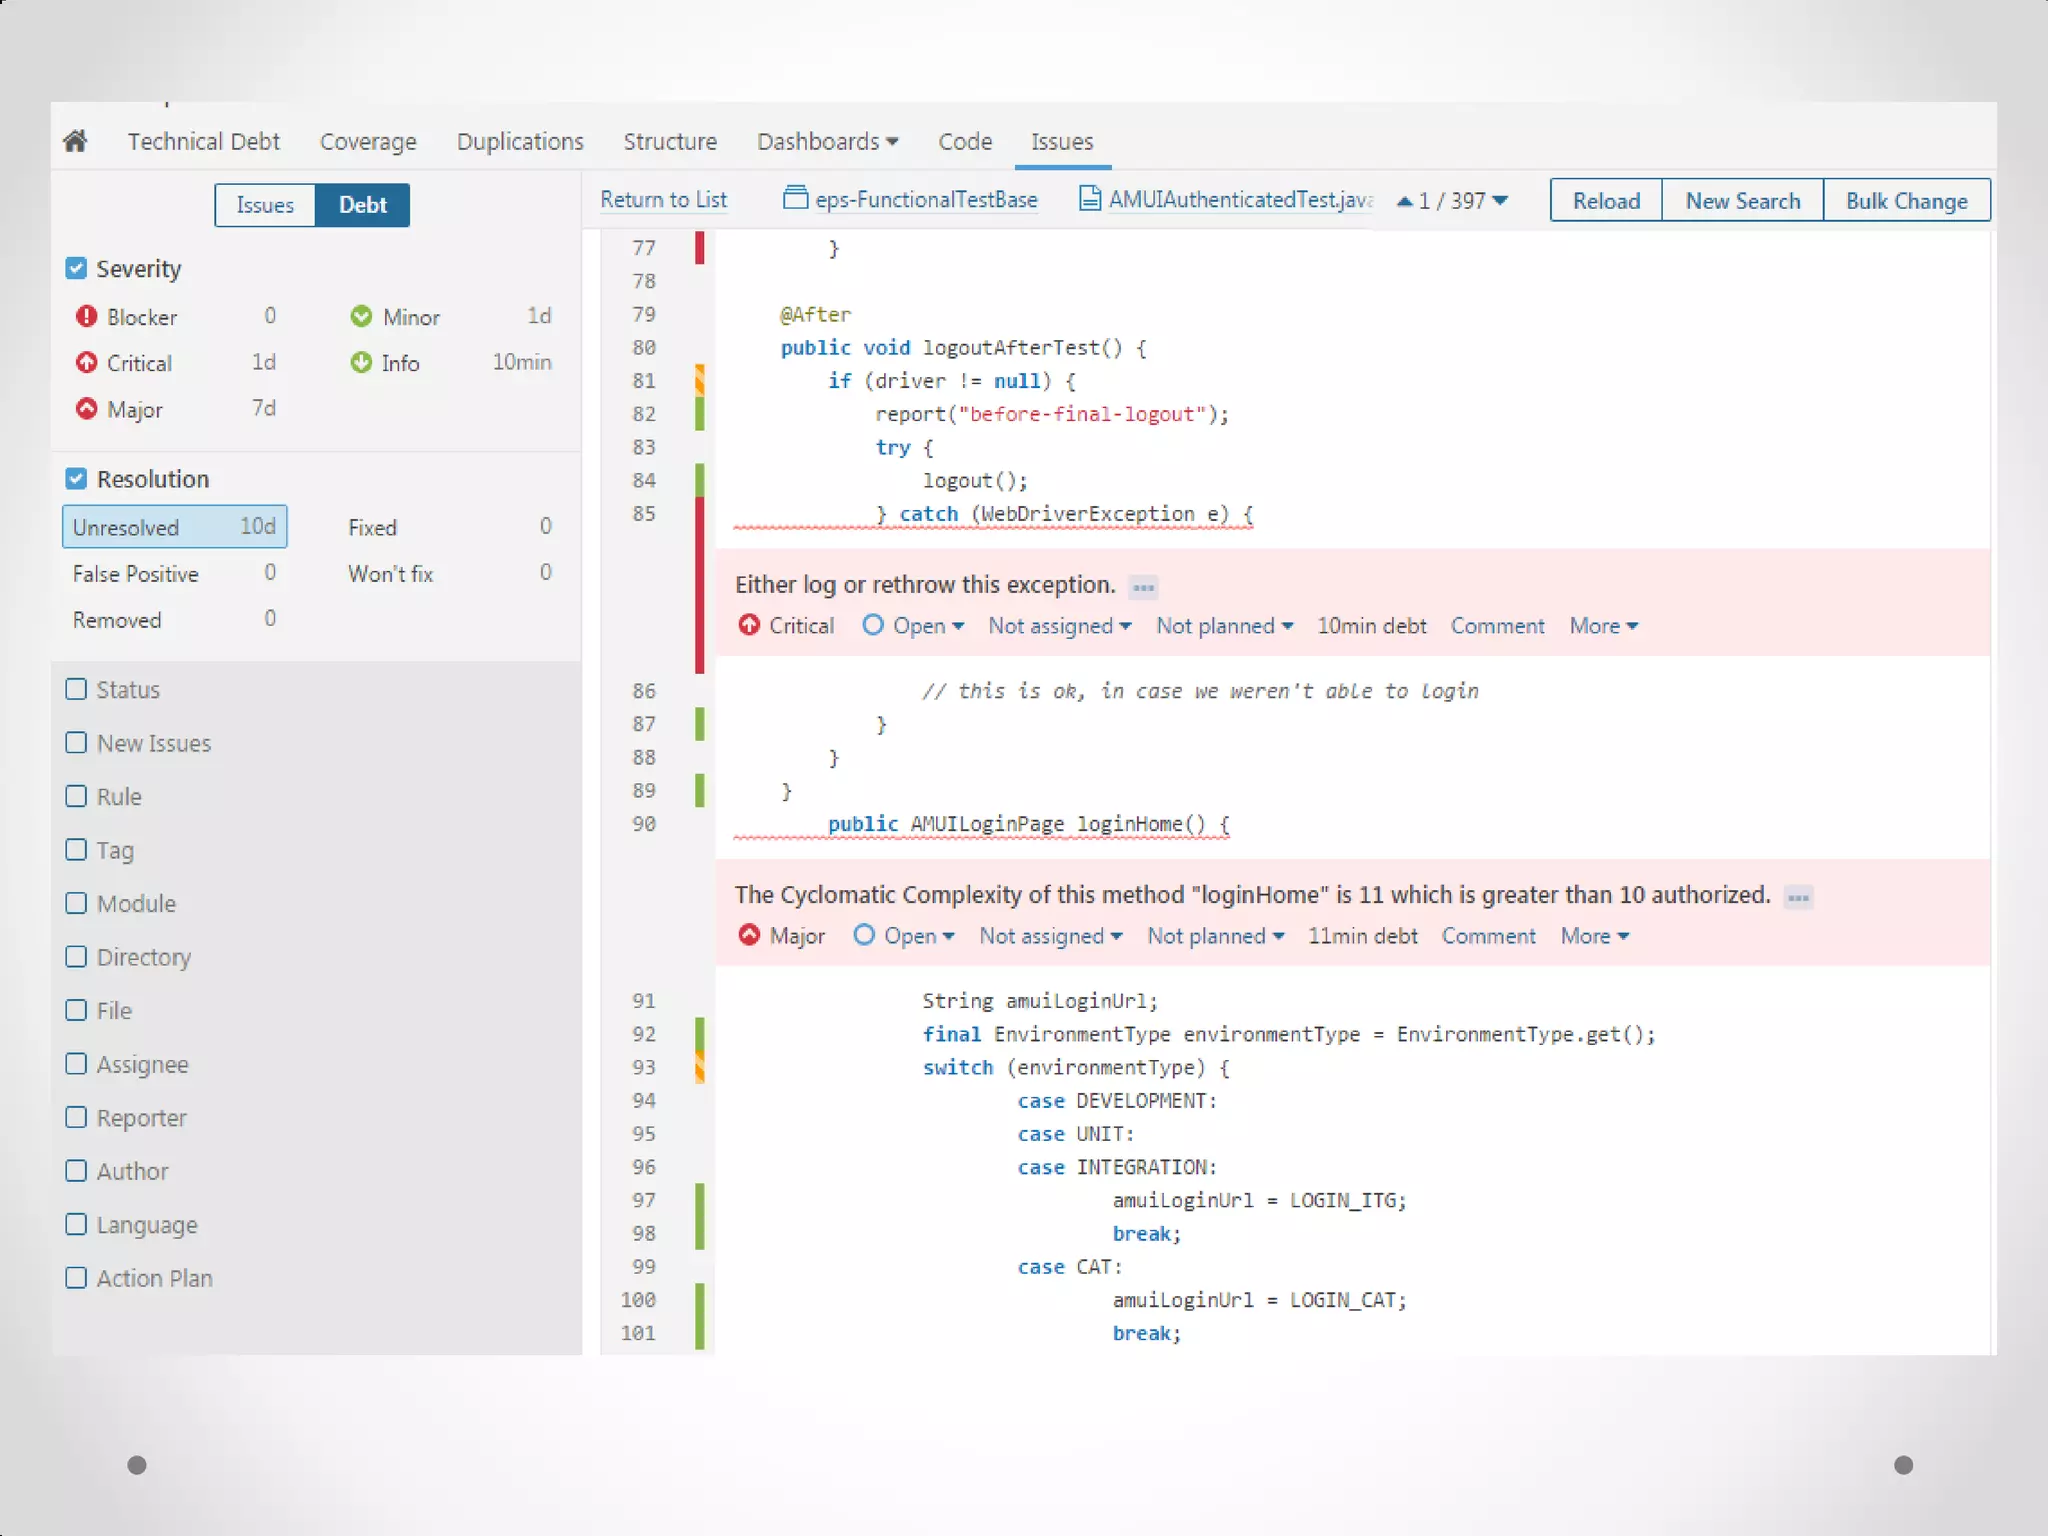Enable the Rule filter checkbox
The image size is (2048, 1536).
pos(76,796)
